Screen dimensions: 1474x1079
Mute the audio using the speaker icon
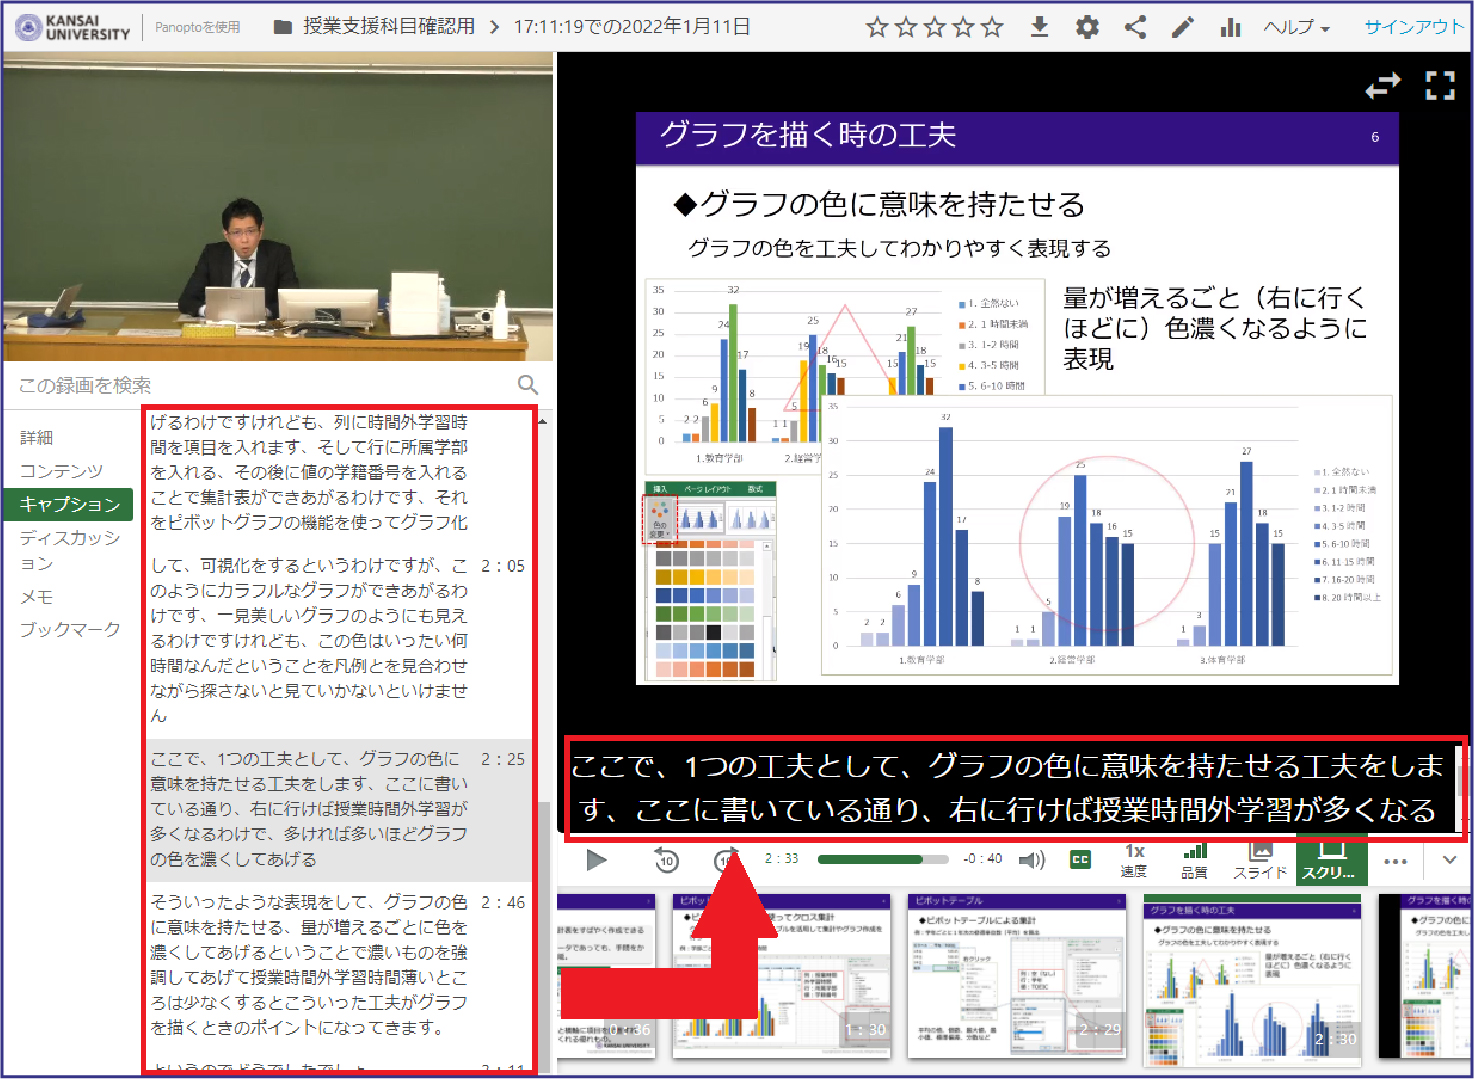click(1031, 859)
